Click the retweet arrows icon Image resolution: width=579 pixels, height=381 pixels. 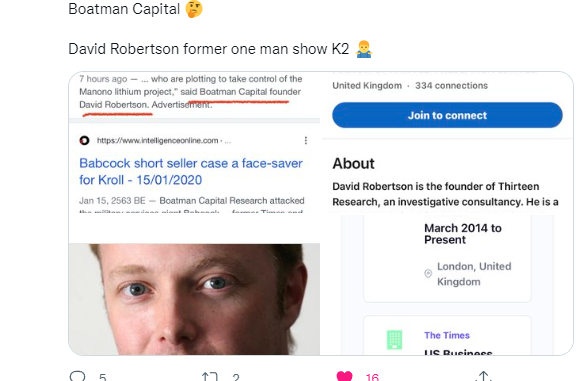click(209, 377)
